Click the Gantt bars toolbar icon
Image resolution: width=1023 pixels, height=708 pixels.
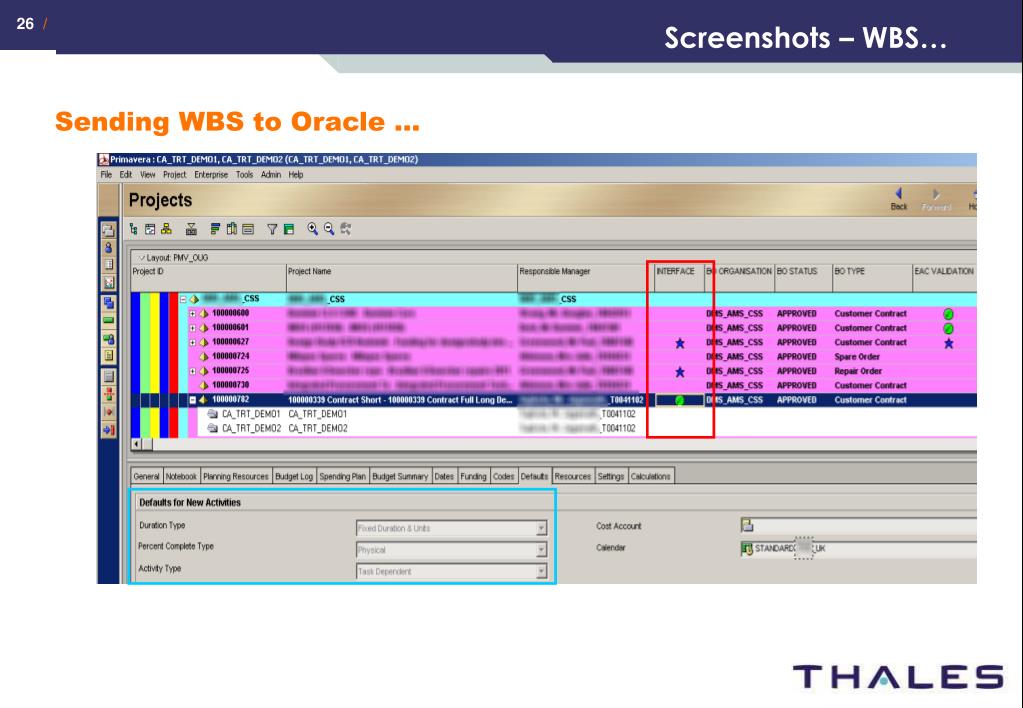point(215,229)
